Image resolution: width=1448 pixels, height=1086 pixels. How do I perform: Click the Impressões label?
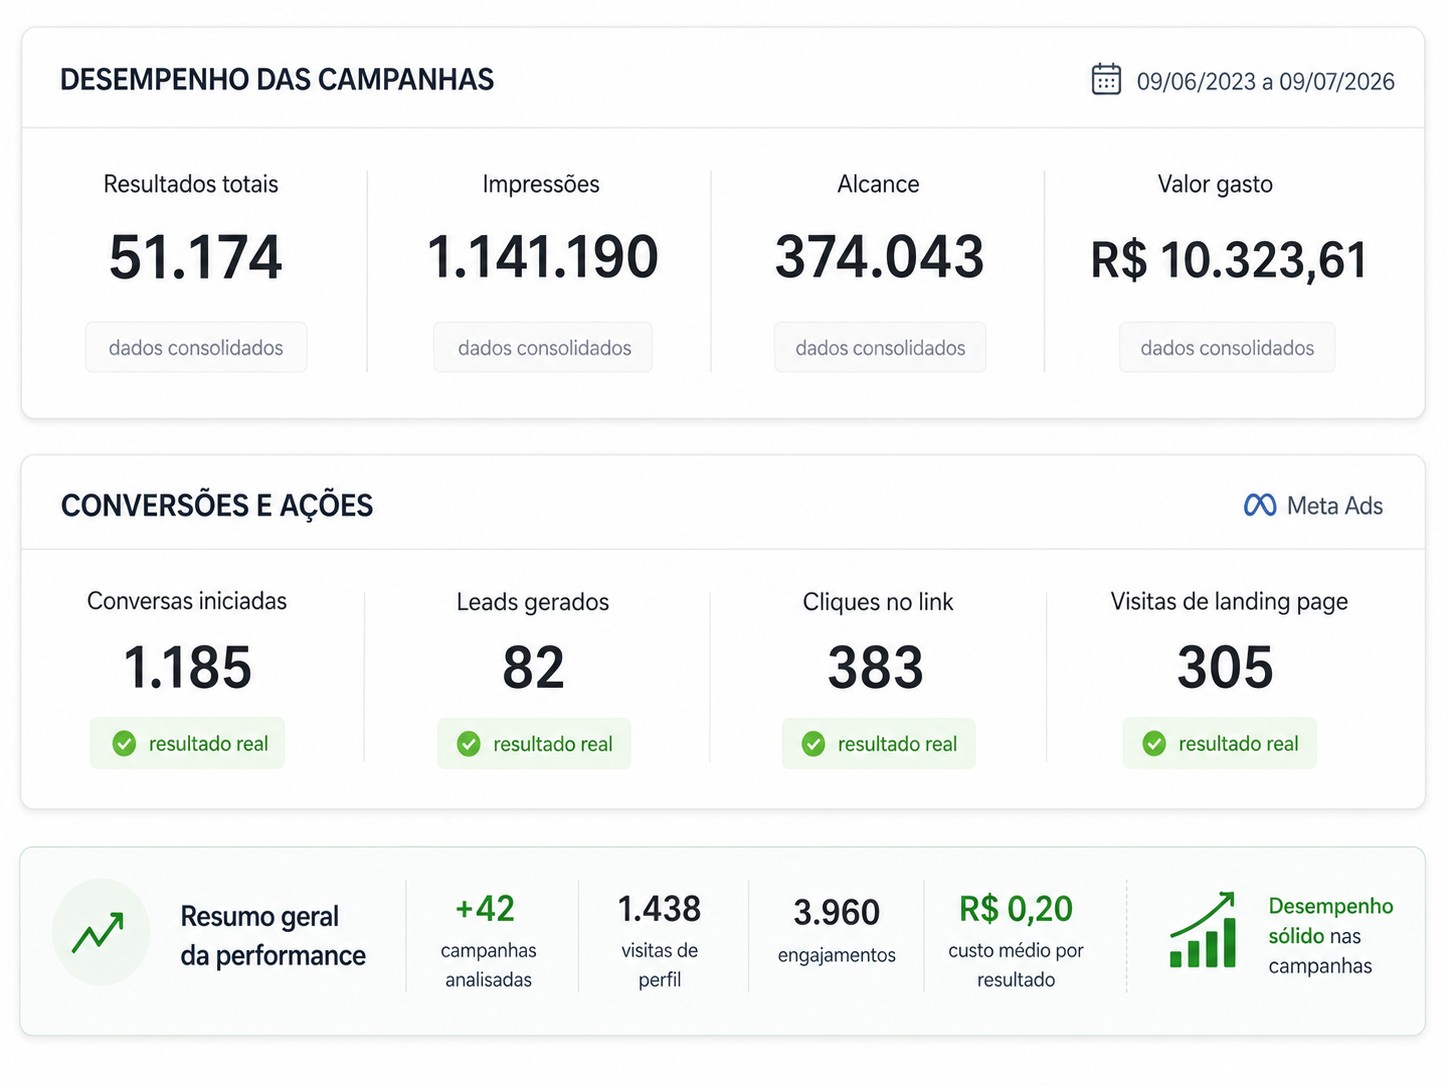pos(541,184)
